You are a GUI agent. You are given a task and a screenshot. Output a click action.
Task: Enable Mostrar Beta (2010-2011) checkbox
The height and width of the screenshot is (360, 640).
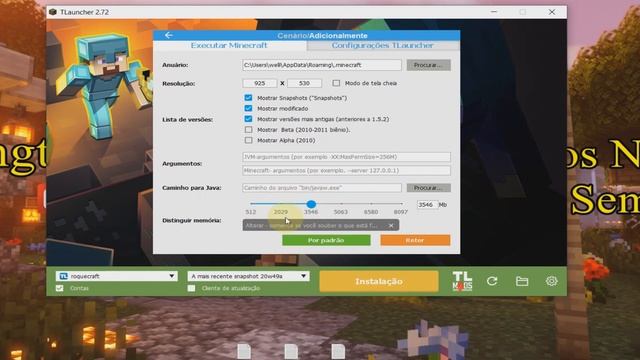248,129
